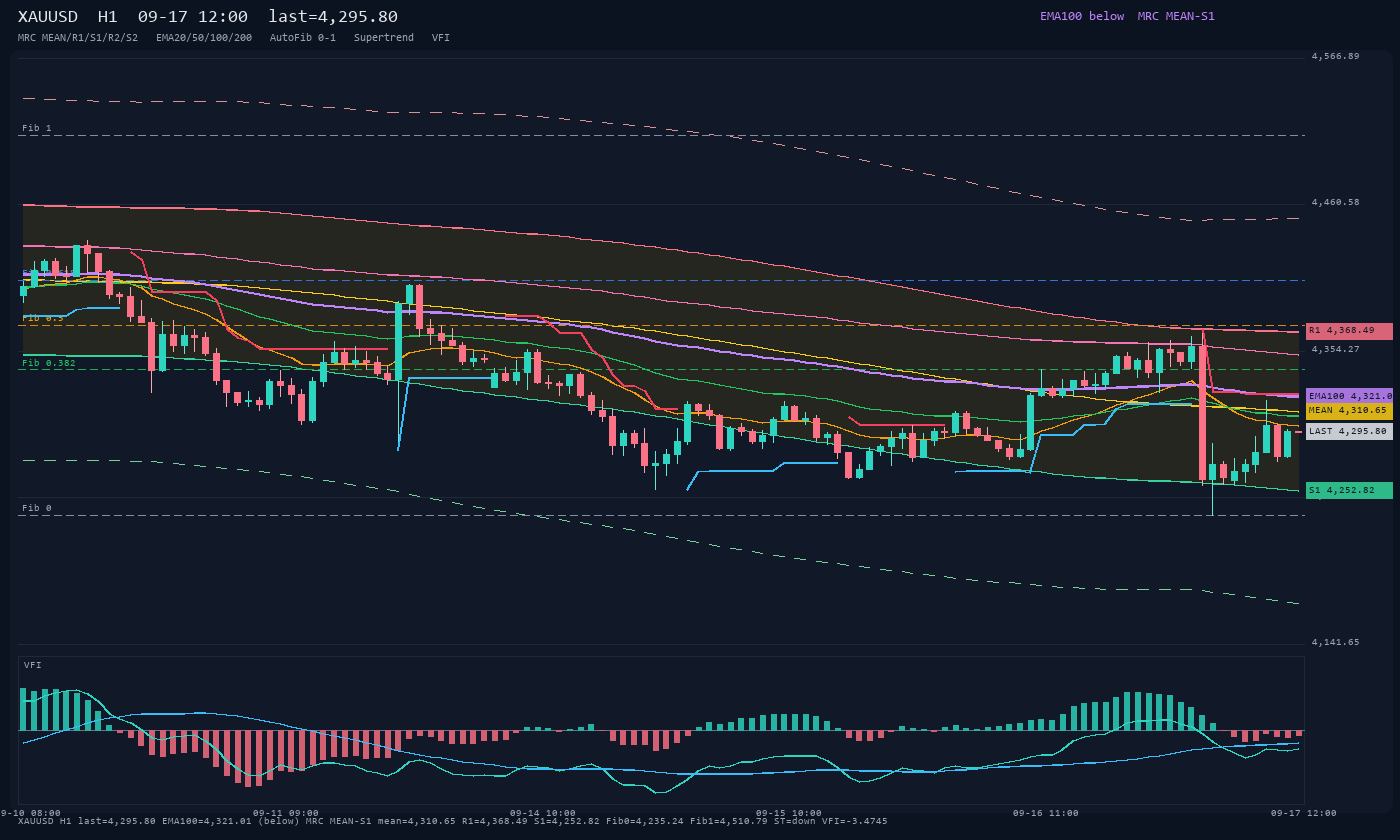Viewport: 1400px width, 840px height.
Task: Click the bottom status line with ST=down VFI=-3.4745
Action: [x=453, y=821]
